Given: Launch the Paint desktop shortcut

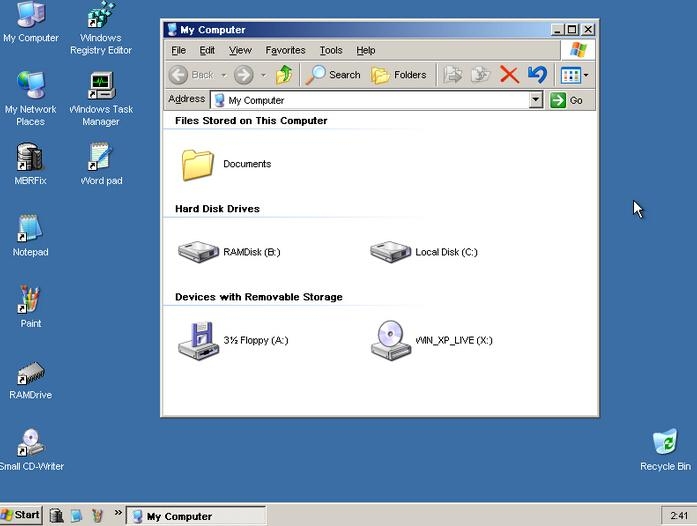Looking at the screenshot, I should [30, 306].
